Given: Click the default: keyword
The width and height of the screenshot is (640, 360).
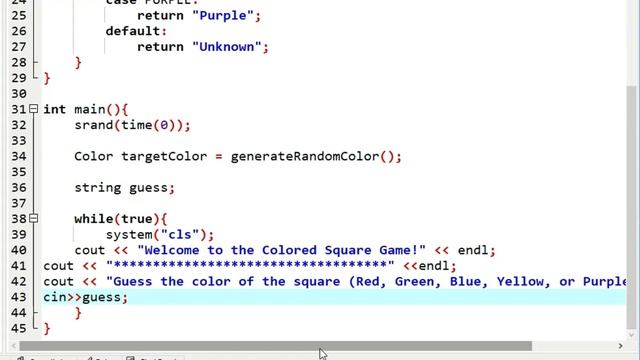Looking at the screenshot, I should click(136, 31).
